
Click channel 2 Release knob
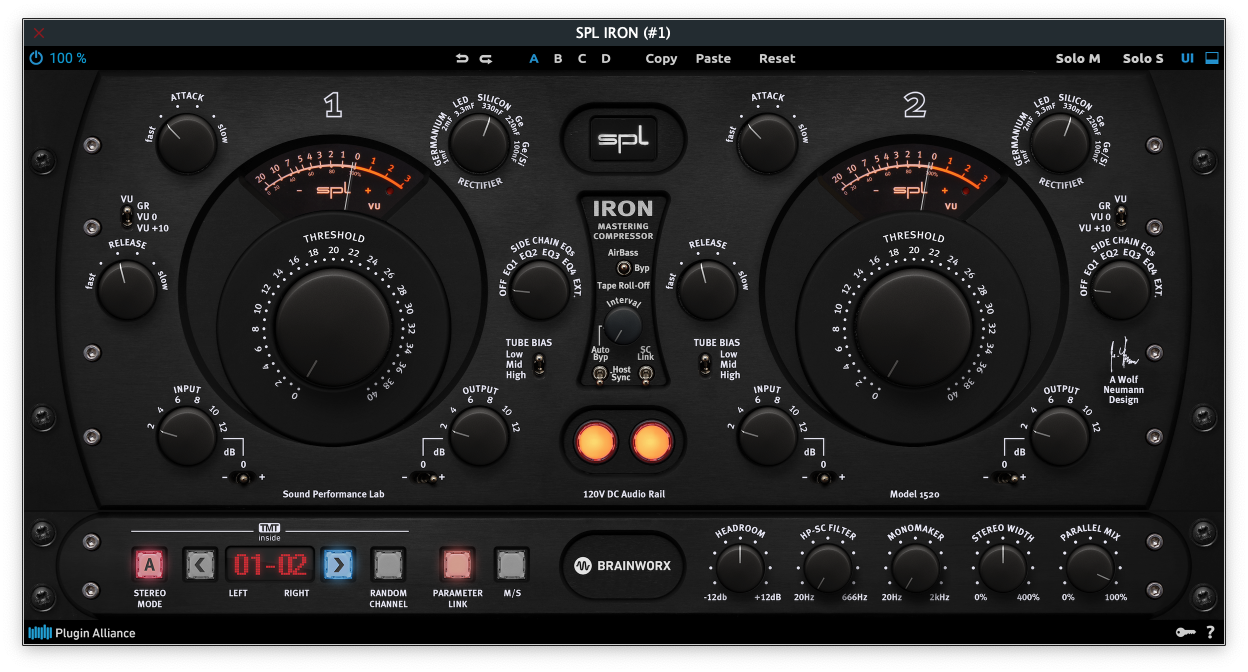(707, 290)
